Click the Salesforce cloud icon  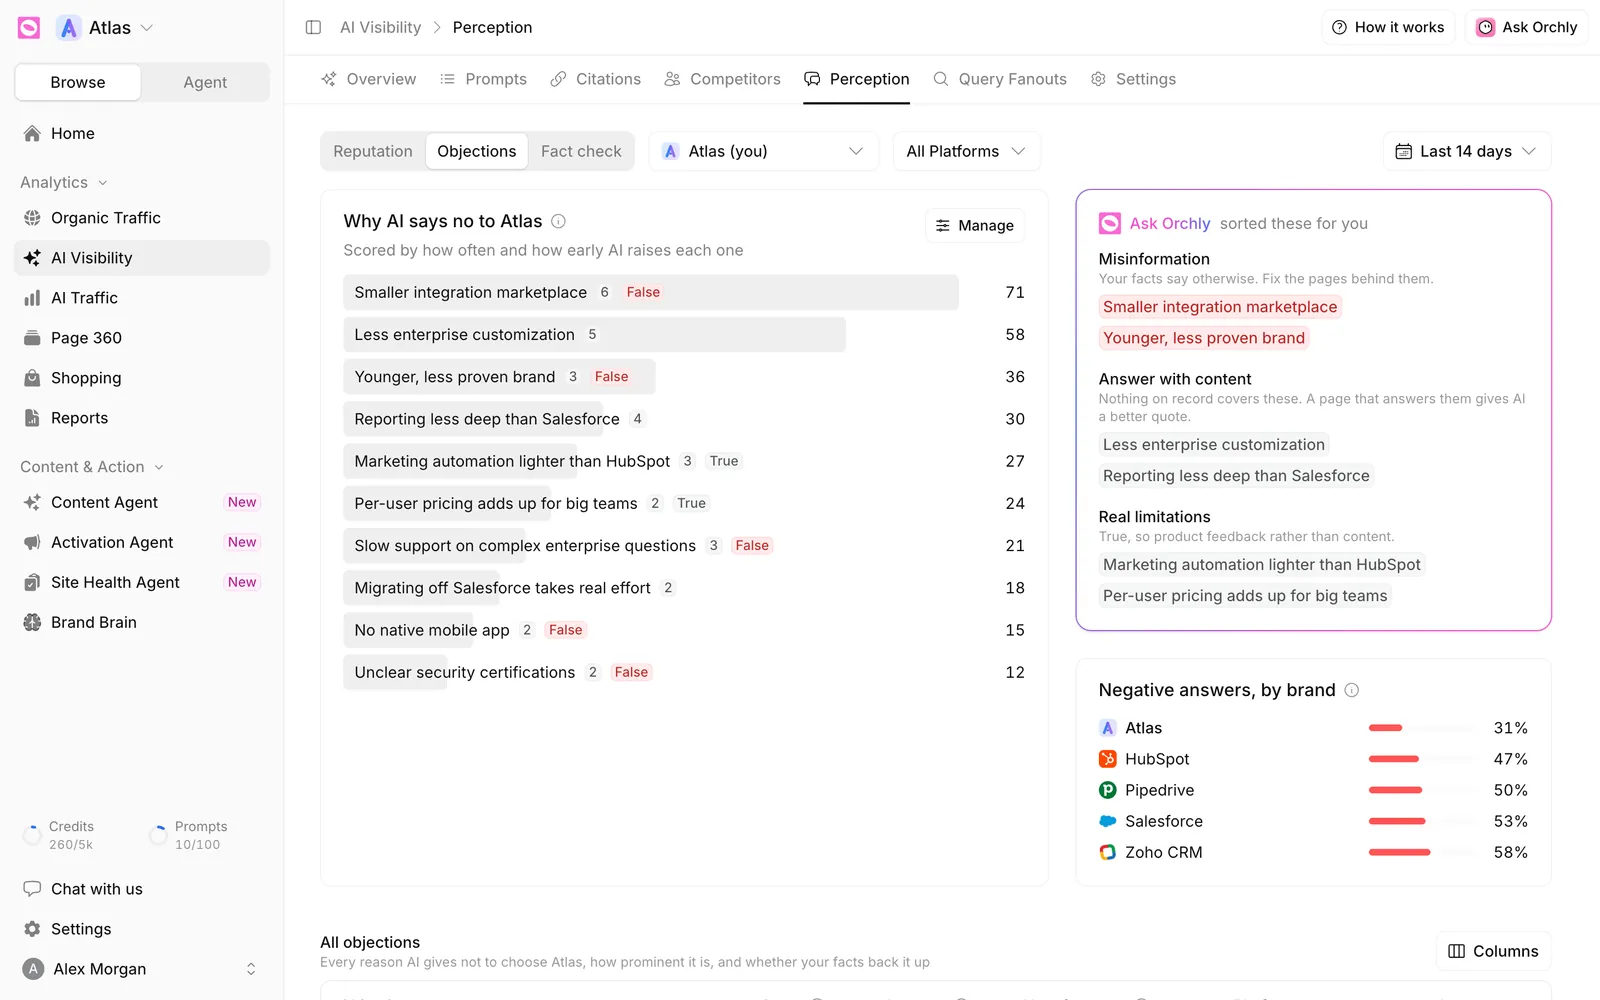tap(1108, 821)
